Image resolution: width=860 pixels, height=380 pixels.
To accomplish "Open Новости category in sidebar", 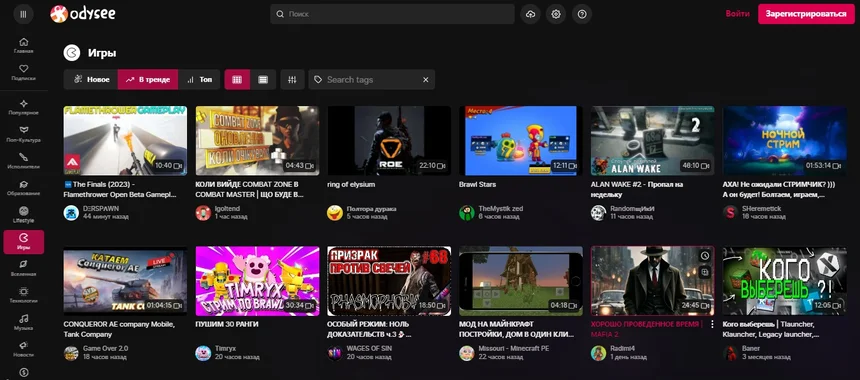I will click(x=24, y=349).
